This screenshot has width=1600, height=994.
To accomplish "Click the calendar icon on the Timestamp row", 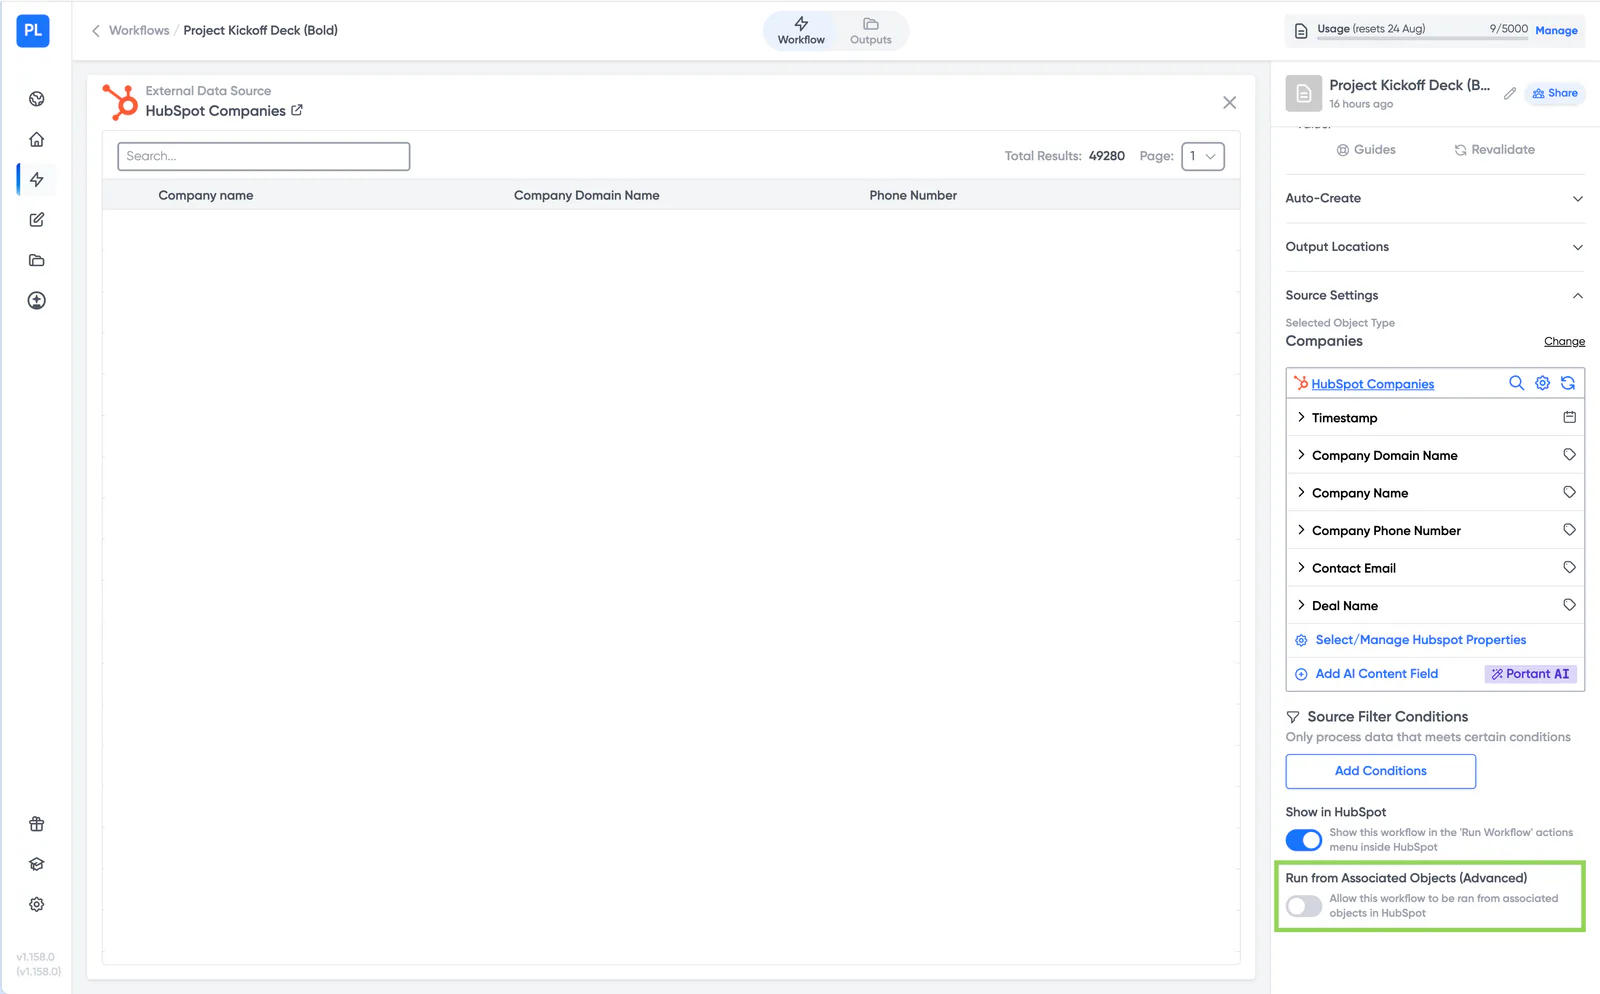I will (1570, 417).
